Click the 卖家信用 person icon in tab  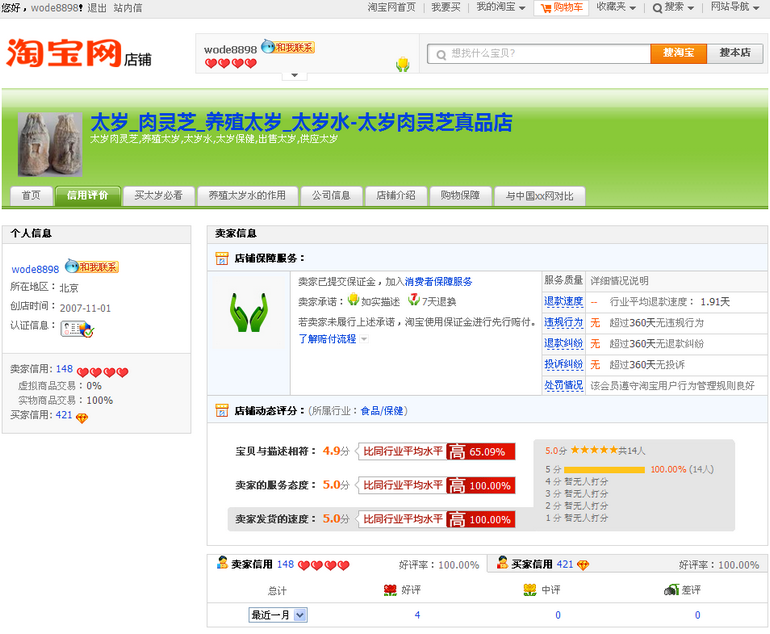click(x=222, y=563)
